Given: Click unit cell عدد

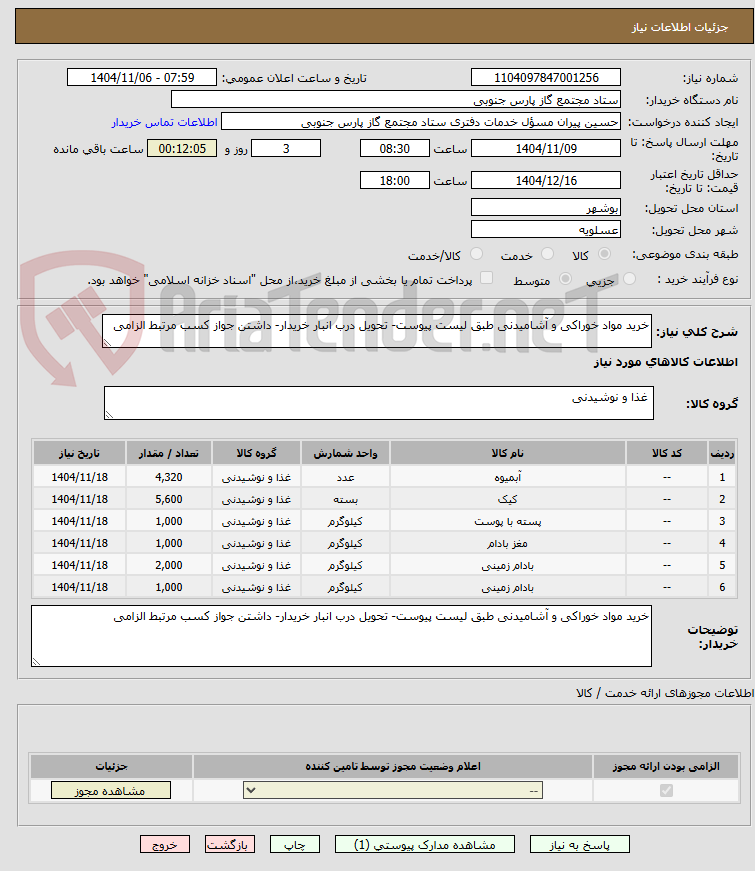Looking at the screenshot, I should (x=345, y=477).
